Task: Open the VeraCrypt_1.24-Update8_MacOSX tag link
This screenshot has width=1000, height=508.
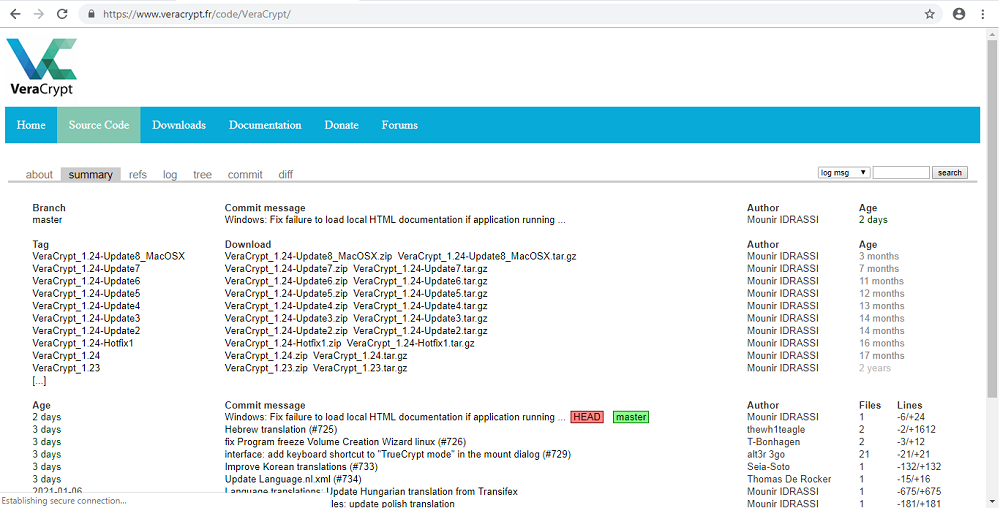Action: click(x=108, y=256)
